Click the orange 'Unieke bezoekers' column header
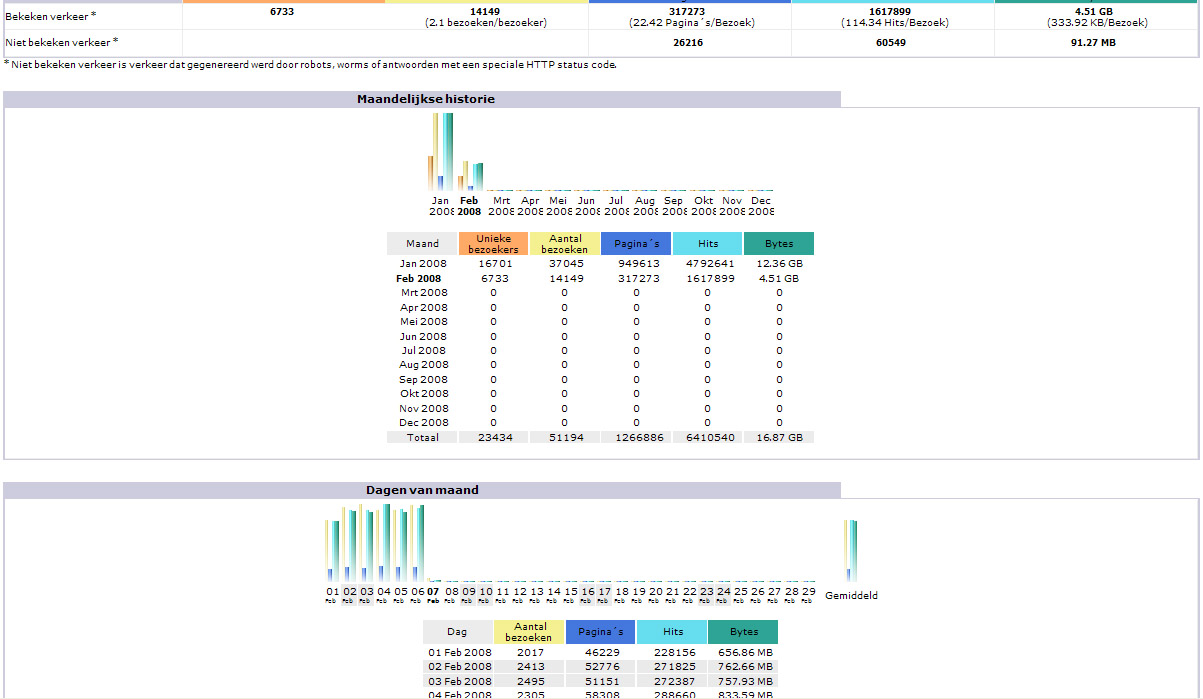Viewport: 1203px width, 699px height. click(x=494, y=243)
